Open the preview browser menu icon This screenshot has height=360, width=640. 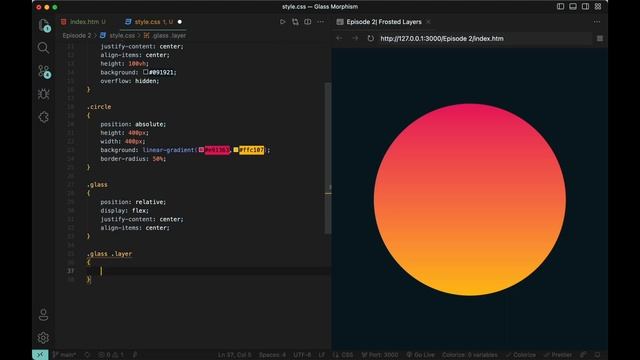[600, 38]
